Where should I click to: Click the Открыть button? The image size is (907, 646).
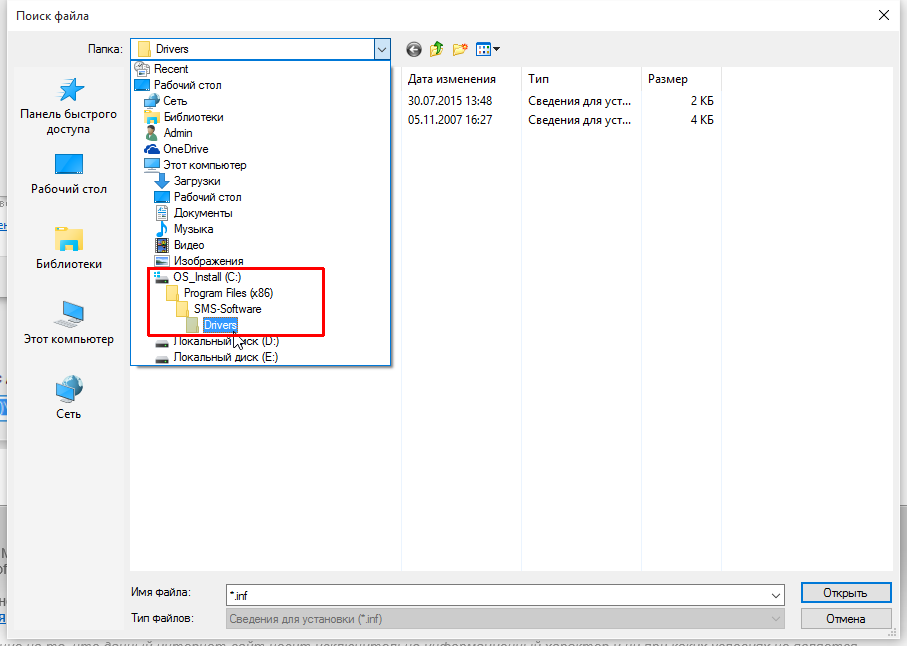coord(846,593)
